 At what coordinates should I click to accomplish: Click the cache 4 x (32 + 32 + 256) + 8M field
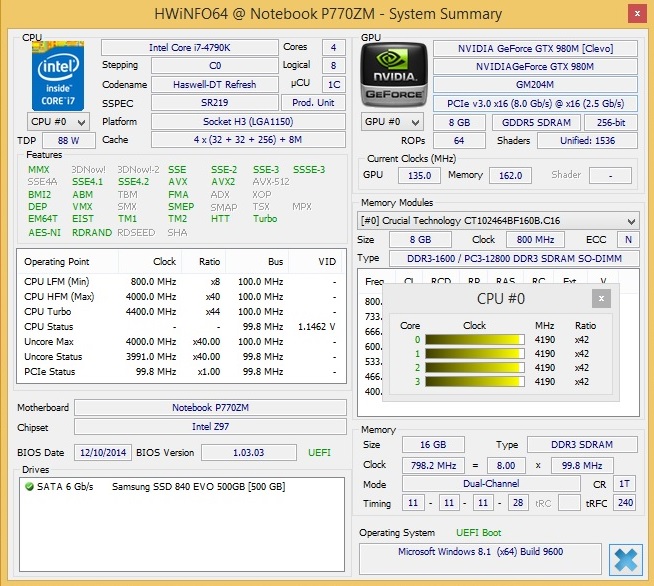[248, 140]
